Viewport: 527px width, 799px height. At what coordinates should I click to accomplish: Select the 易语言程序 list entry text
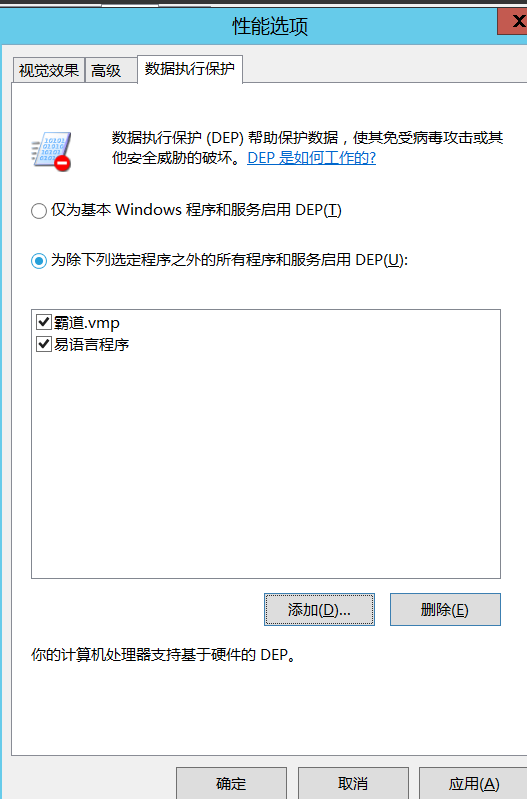91,344
